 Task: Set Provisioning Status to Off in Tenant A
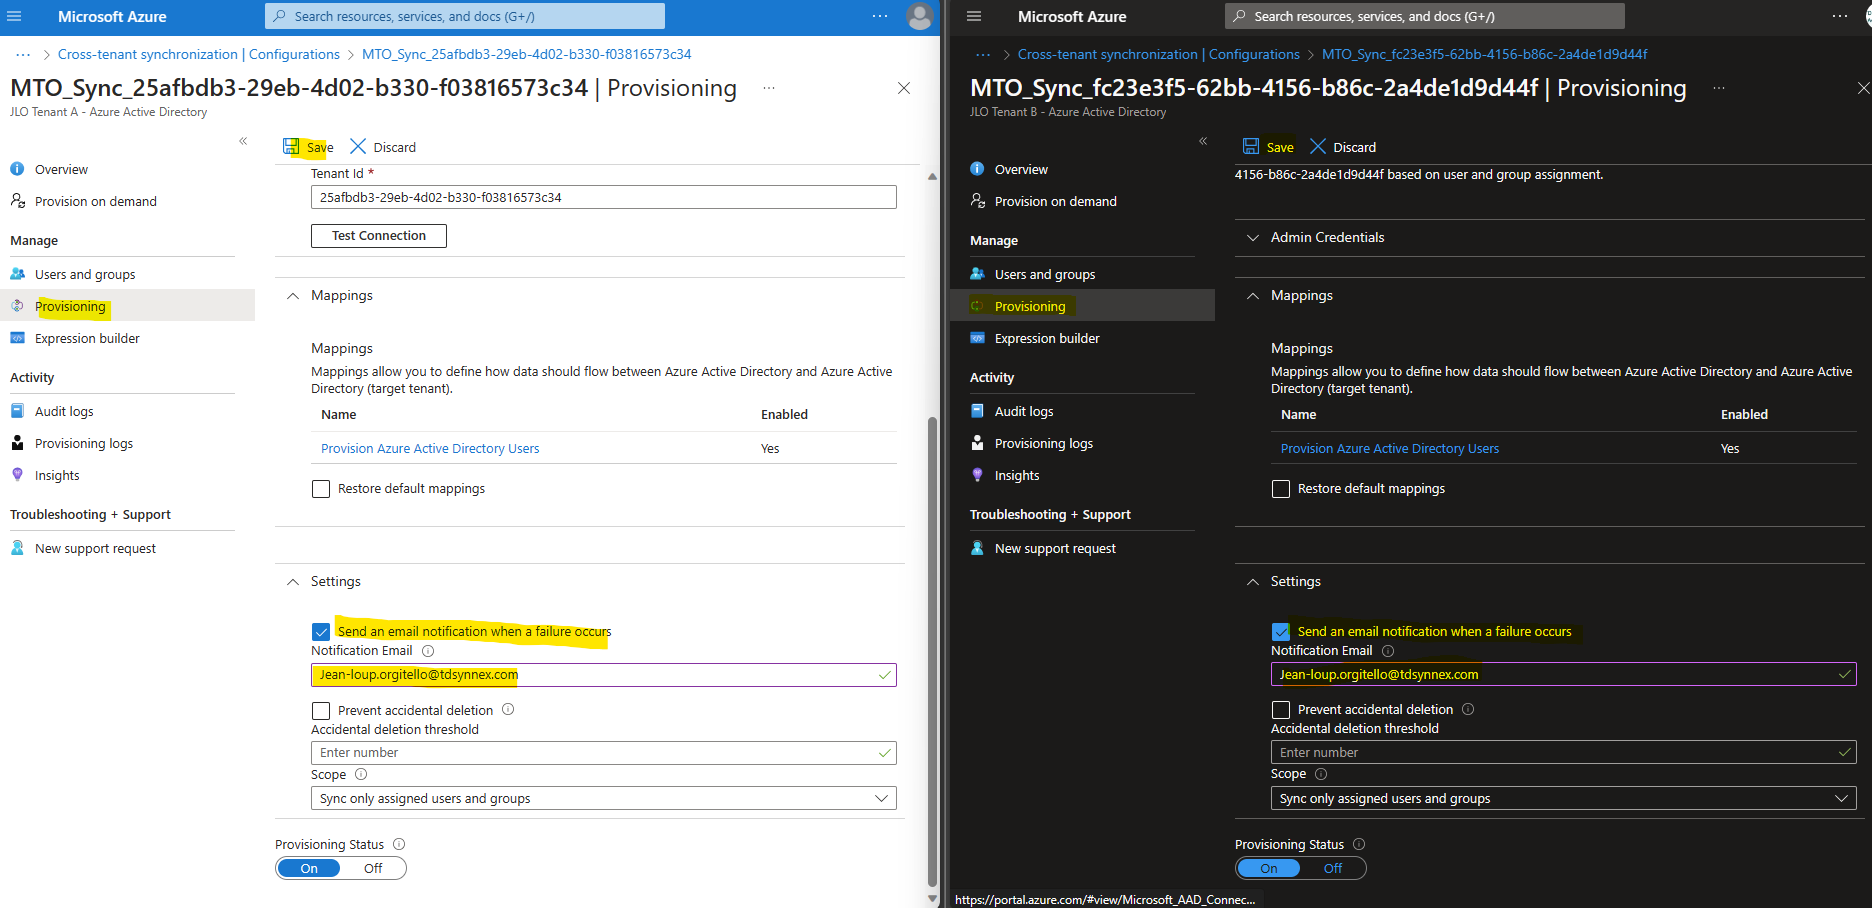[373, 868]
